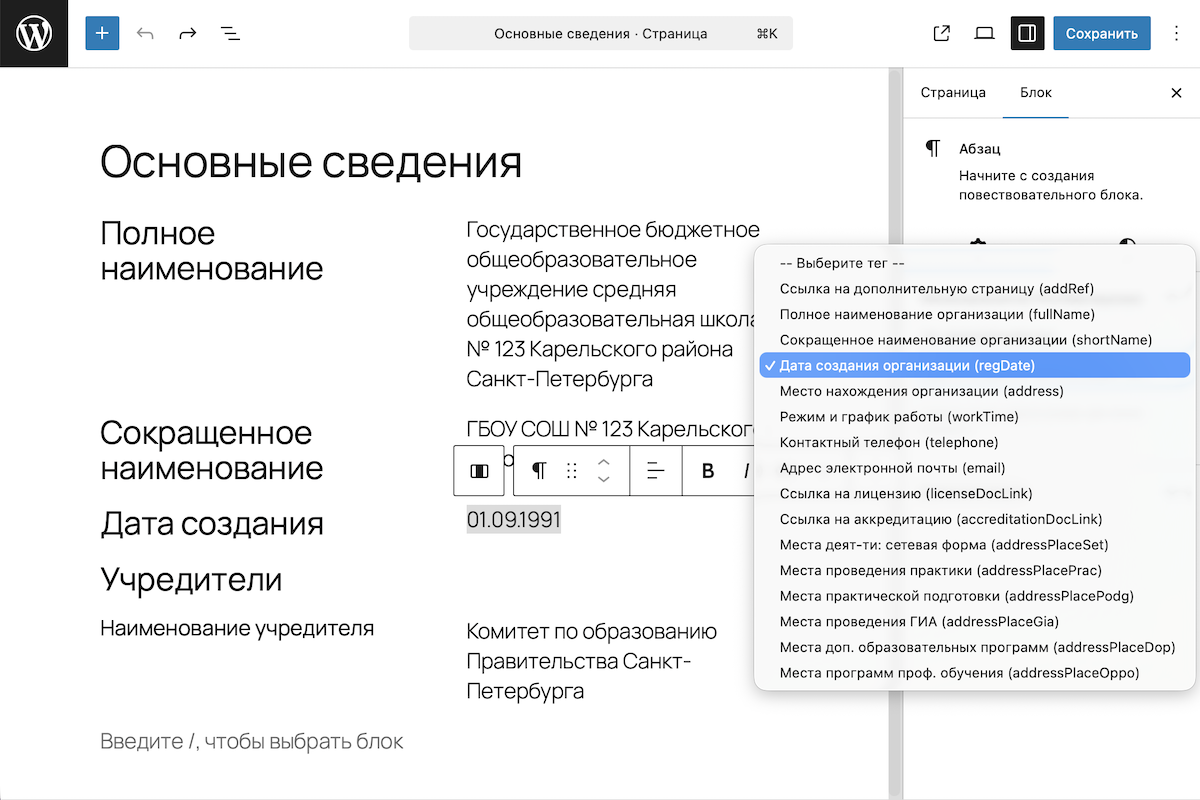Viewport: 1200px width, 800px height.
Task: Click the redo arrow in top toolbar
Action: pos(188,34)
